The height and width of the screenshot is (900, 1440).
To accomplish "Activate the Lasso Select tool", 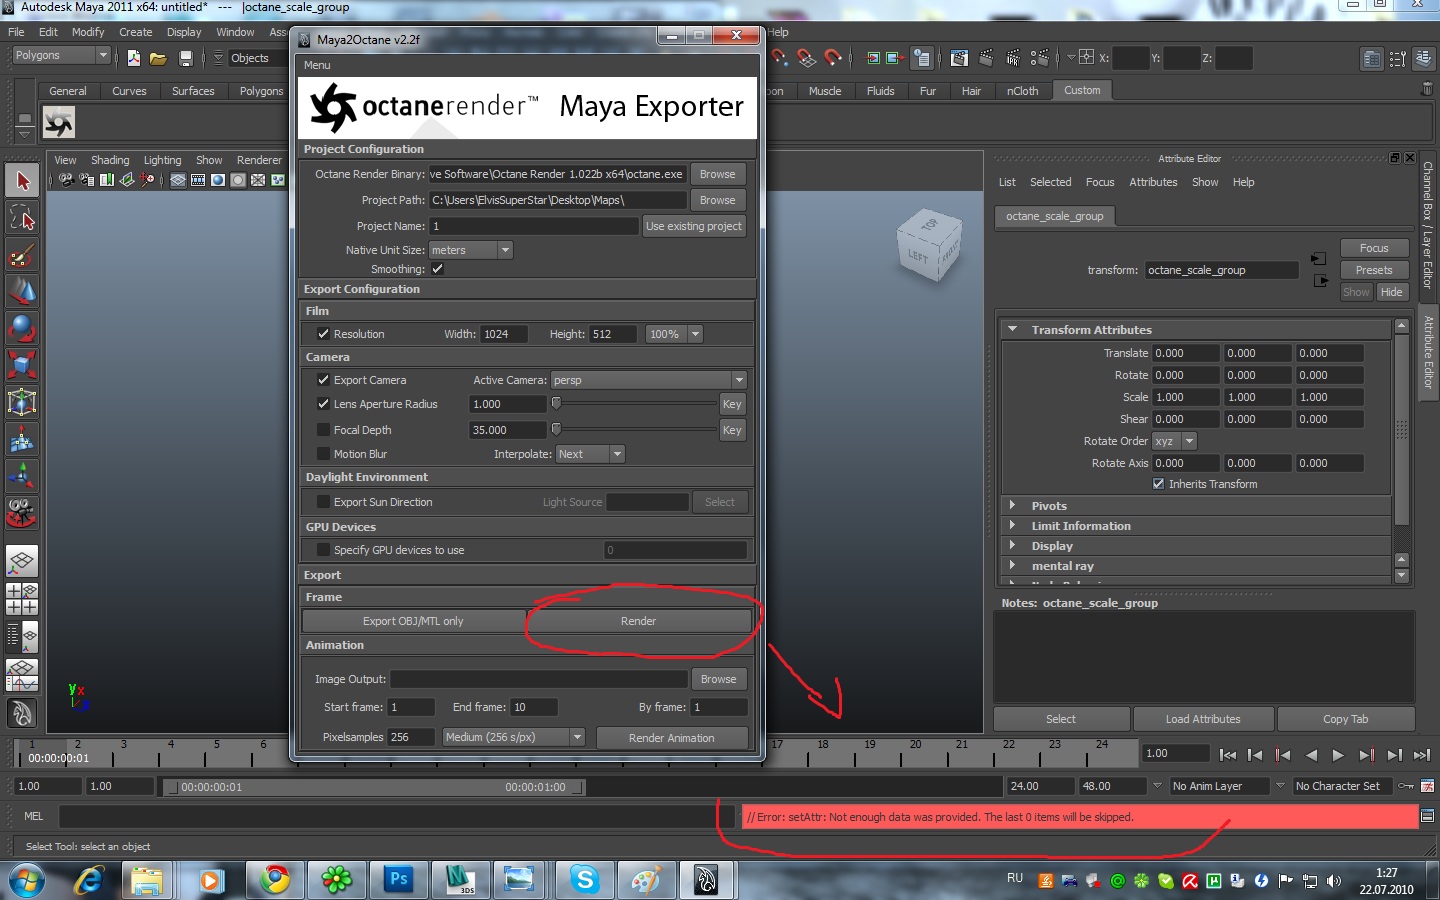I will point(22,218).
